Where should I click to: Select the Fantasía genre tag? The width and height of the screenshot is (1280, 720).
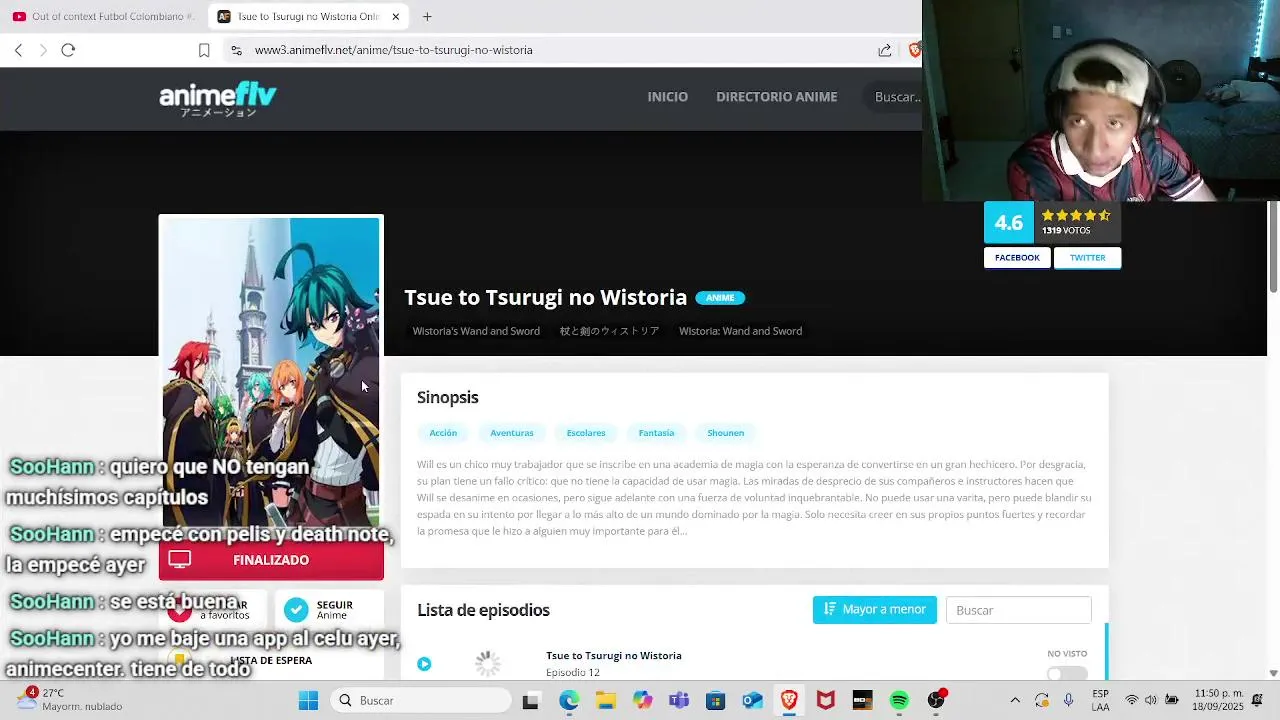(x=656, y=433)
